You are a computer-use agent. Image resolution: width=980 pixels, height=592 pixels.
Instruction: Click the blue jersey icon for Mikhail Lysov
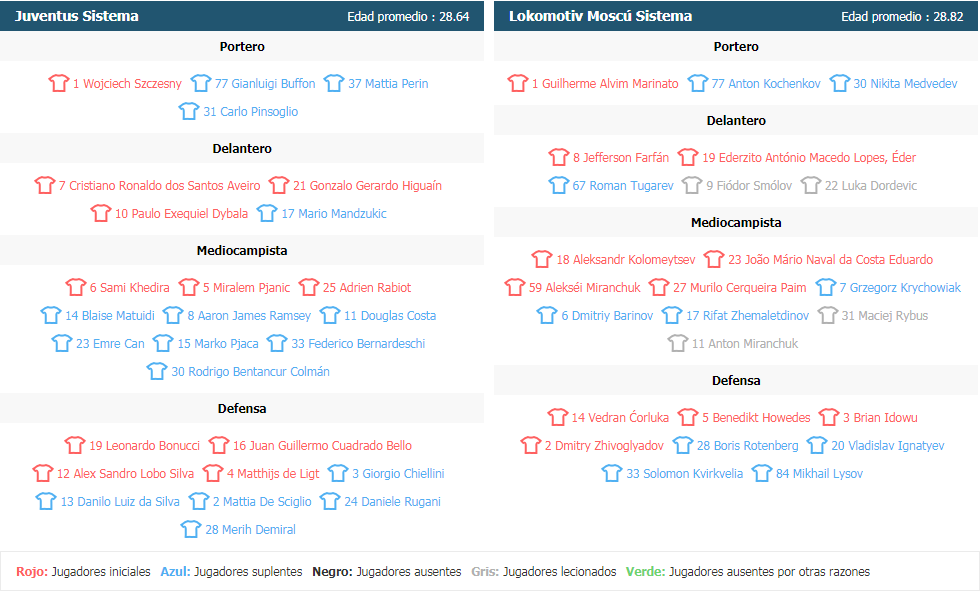[762, 473]
